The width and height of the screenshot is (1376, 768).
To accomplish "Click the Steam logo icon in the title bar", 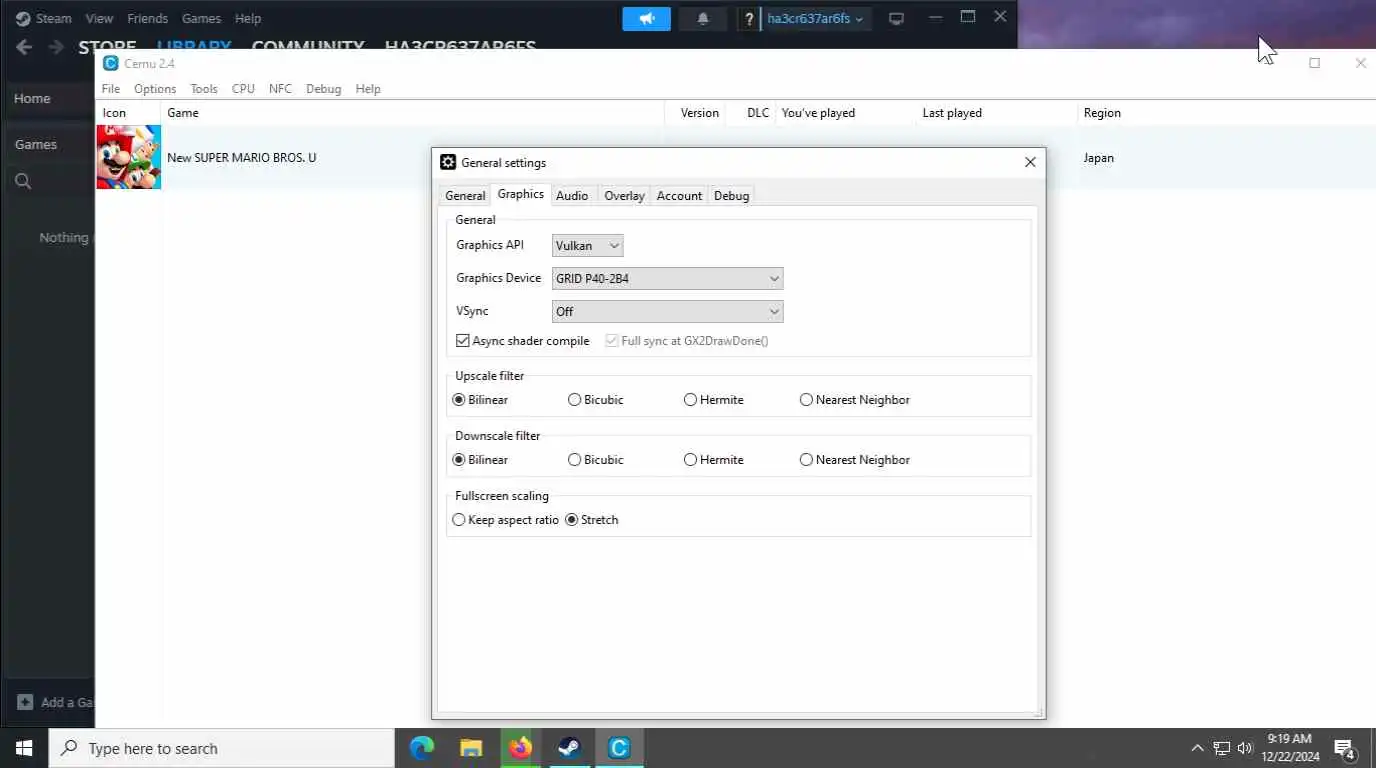I will click(x=23, y=18).
